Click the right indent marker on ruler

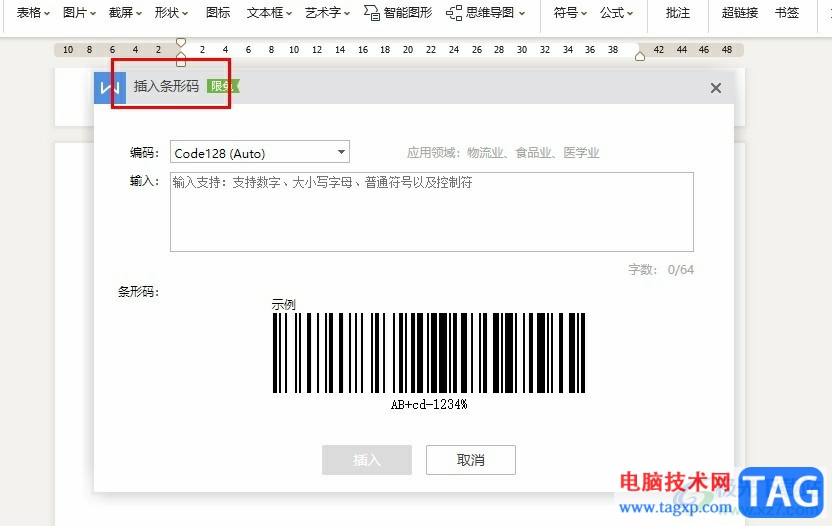point(640,56)
